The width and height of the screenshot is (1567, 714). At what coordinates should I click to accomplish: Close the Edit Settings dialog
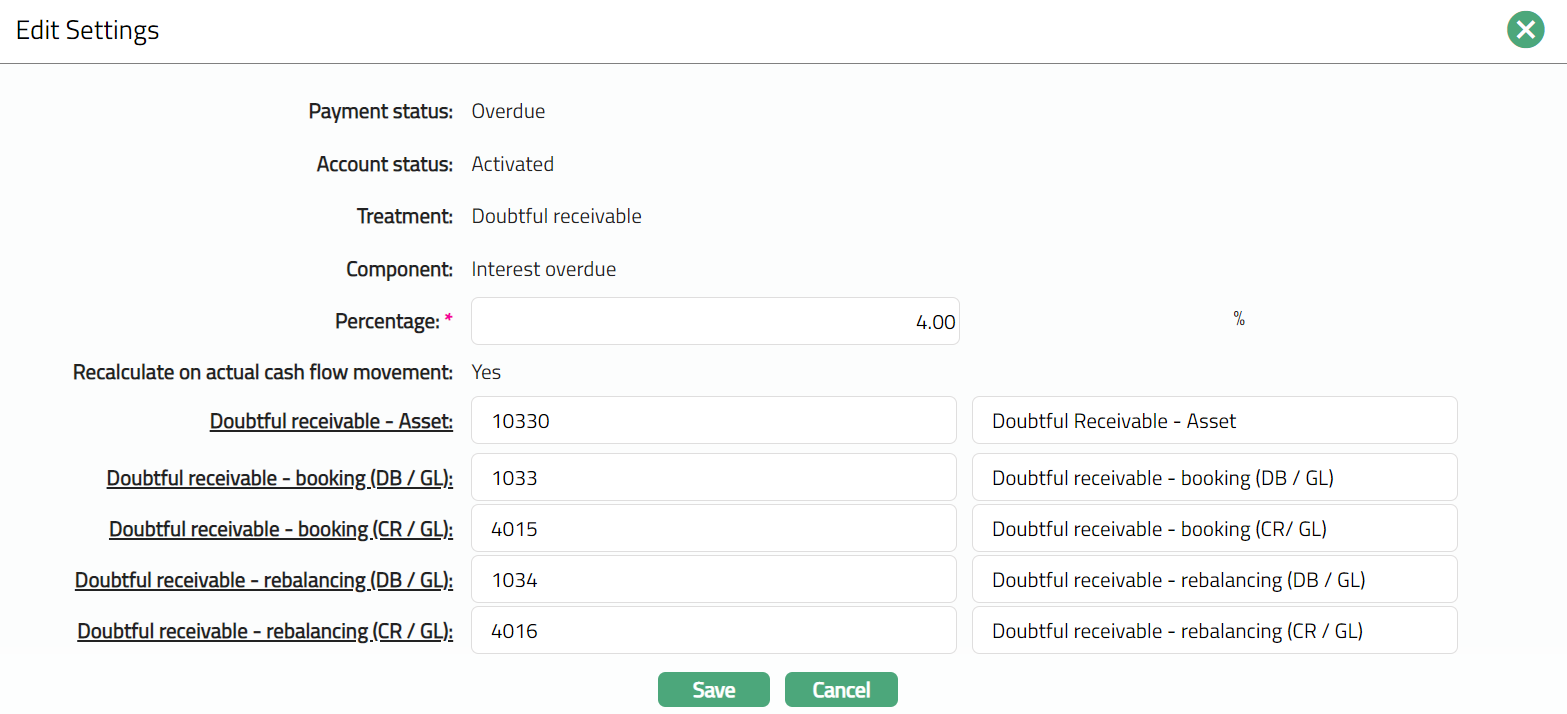(1525, 31)
